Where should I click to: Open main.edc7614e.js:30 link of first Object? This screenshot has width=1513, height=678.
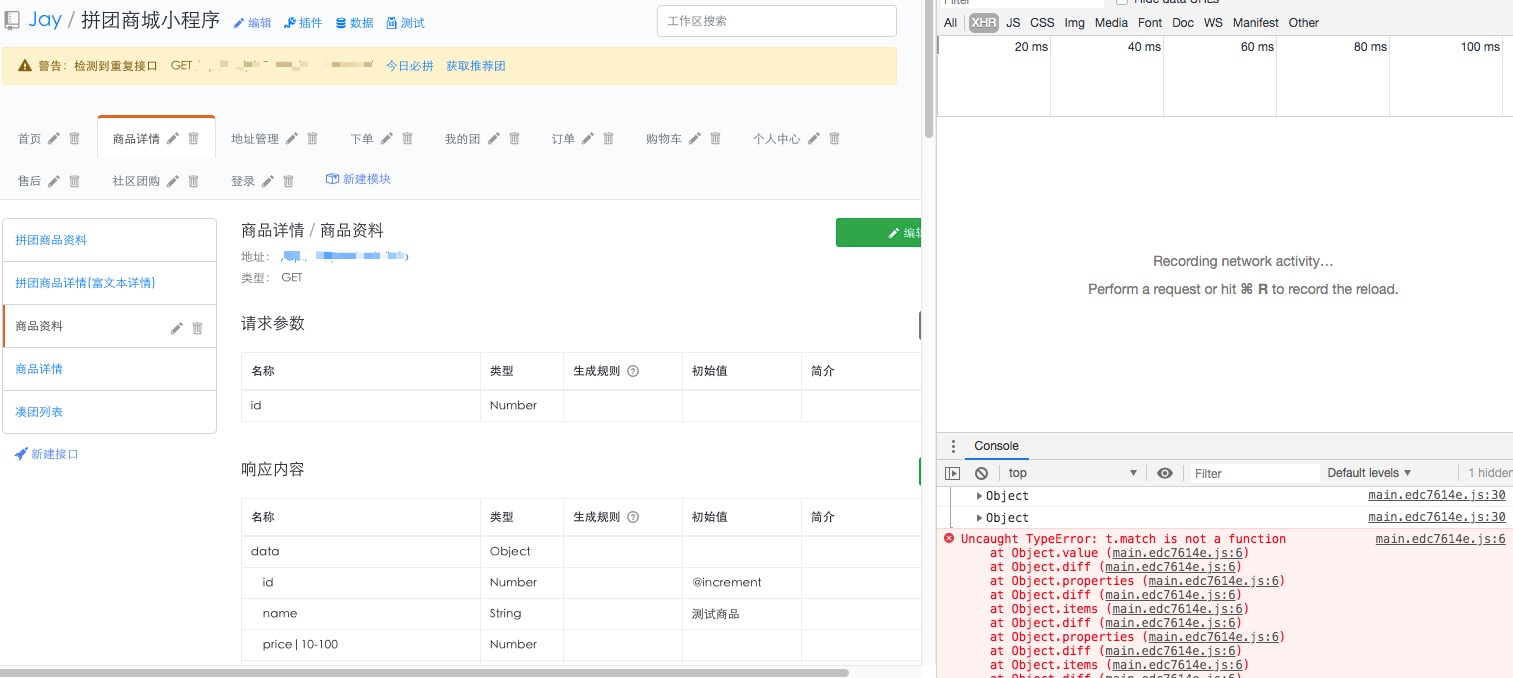[x=1436, y=496]
